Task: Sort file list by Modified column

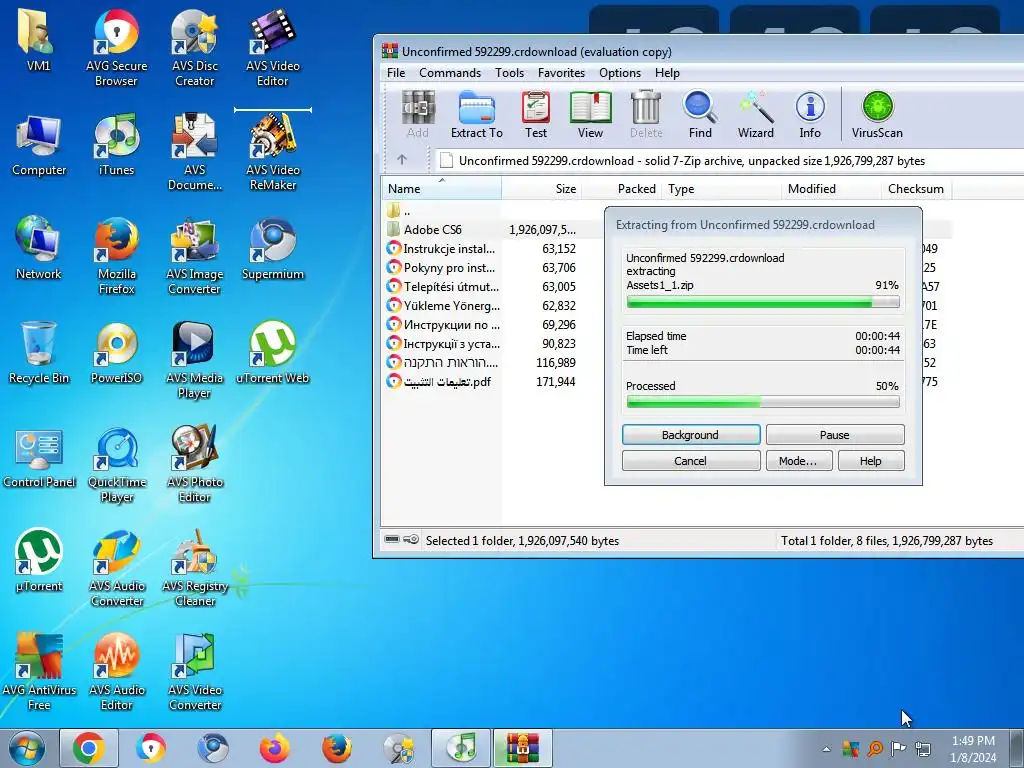Action: [831, 189]
